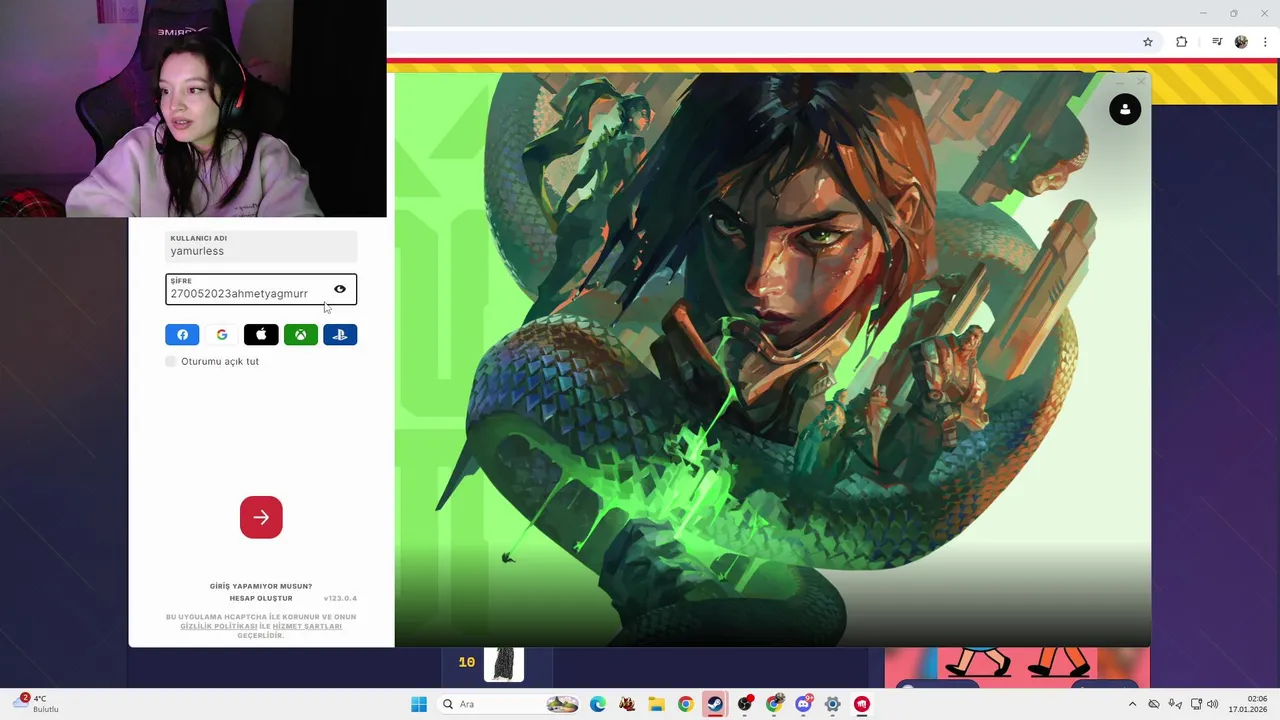This screenshot has height=720, width=1280.
Task: Open Chrome media control icon
Action: [1217, 42]
